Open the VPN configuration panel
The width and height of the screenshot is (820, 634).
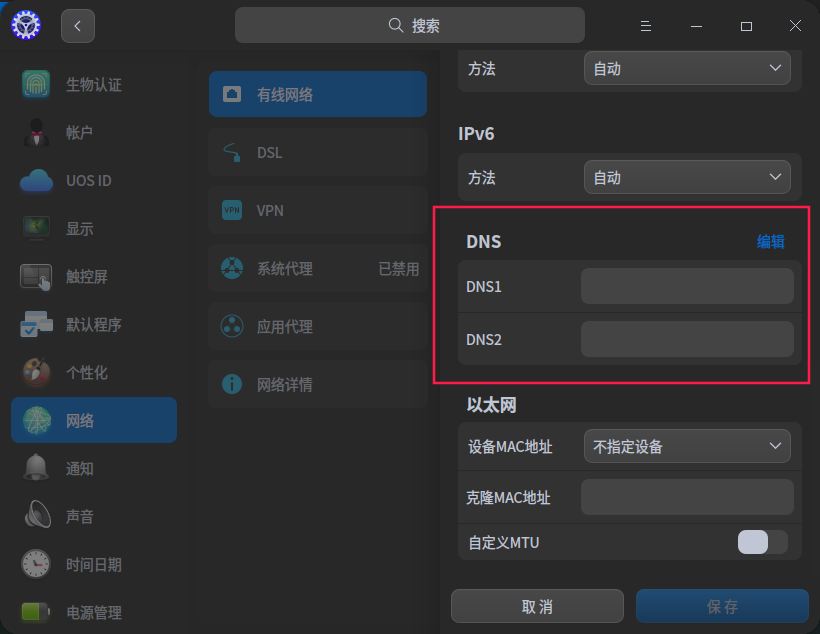318,210
